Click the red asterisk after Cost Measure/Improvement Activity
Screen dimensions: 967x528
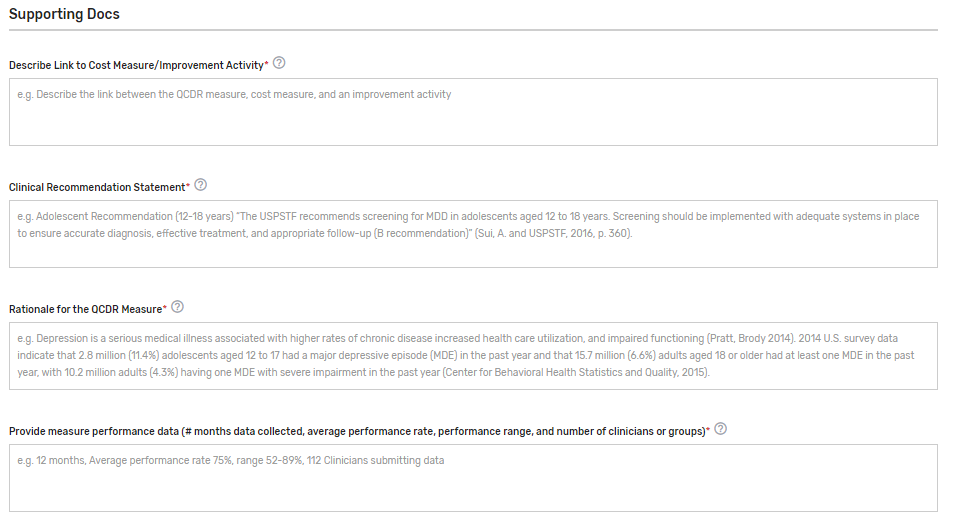pyautogui.click(x=266, y=64)
